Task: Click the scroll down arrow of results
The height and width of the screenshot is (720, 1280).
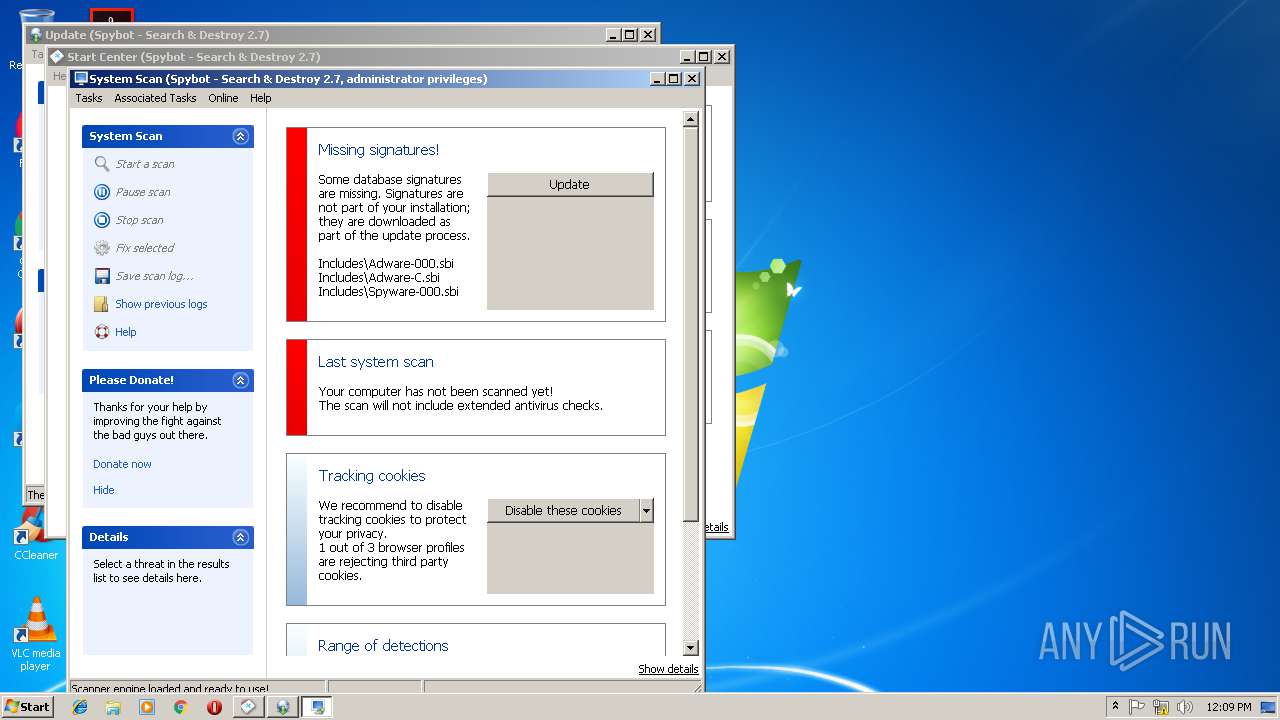Action: [690, 648]
